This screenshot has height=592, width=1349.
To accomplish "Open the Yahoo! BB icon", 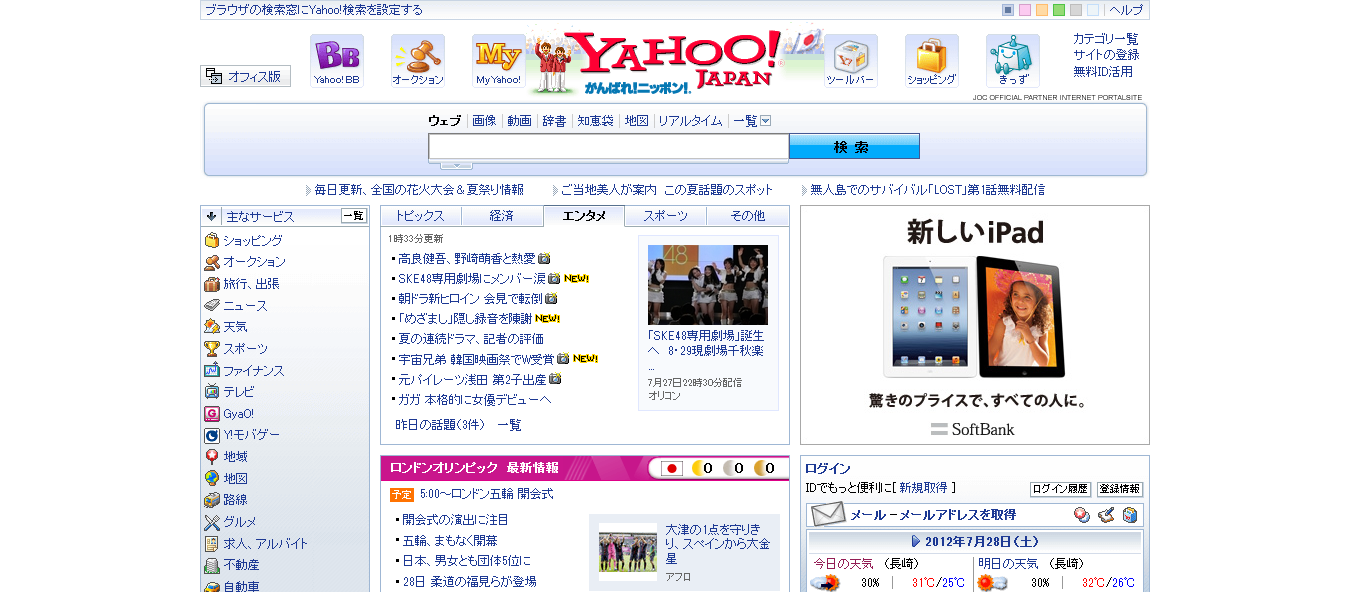I will (337, 61).
